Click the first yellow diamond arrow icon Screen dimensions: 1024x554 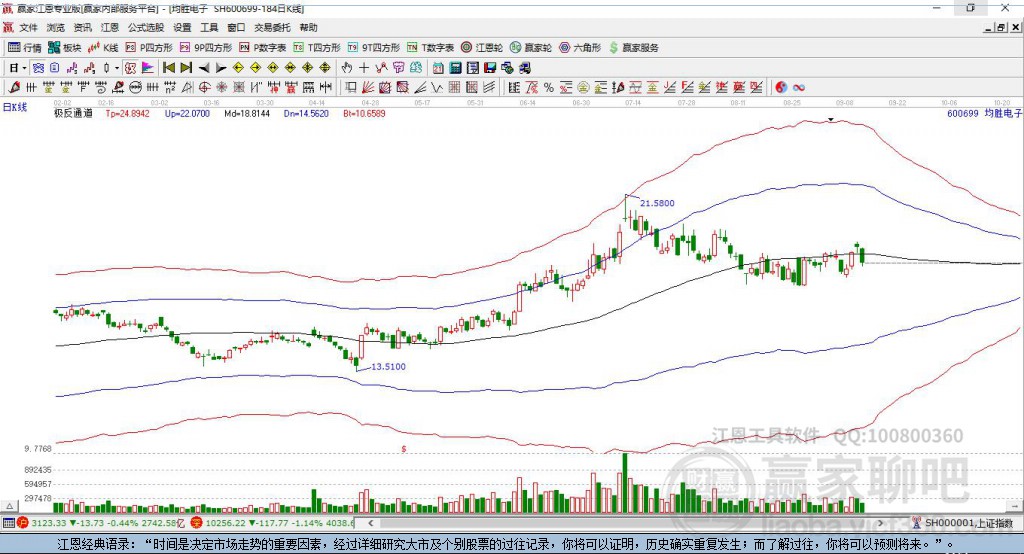click(238, 68)
